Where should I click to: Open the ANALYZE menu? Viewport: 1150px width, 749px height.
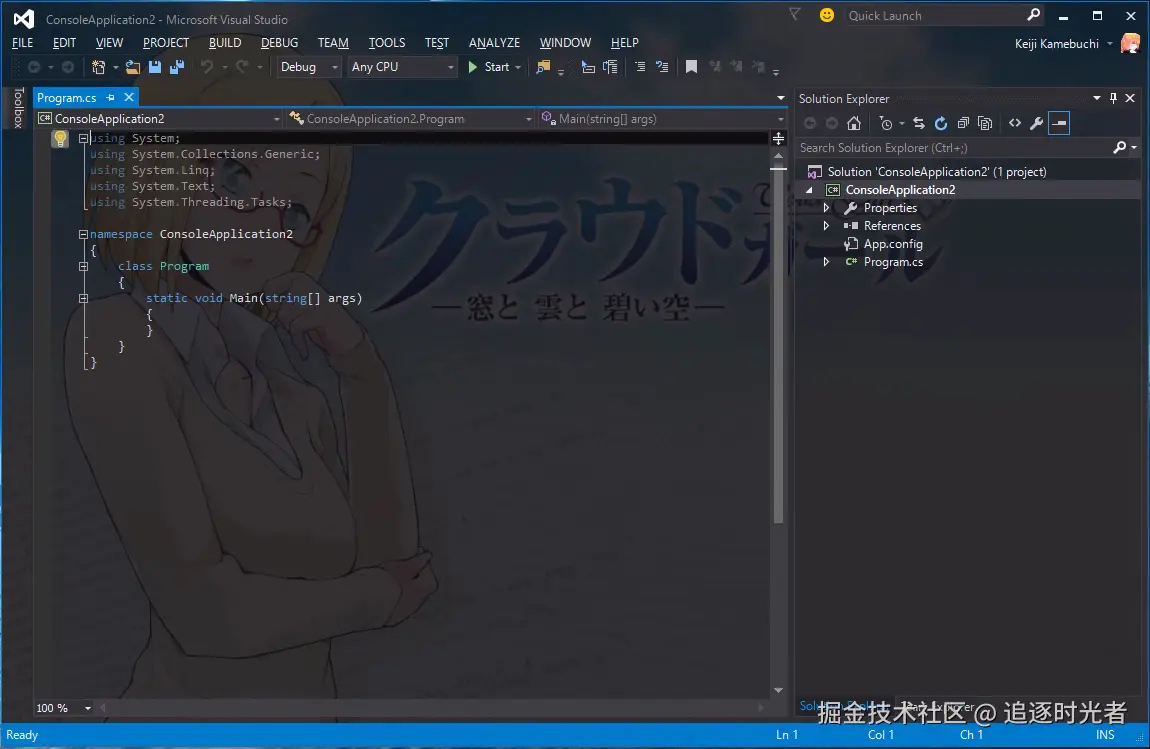coord(494,43)
